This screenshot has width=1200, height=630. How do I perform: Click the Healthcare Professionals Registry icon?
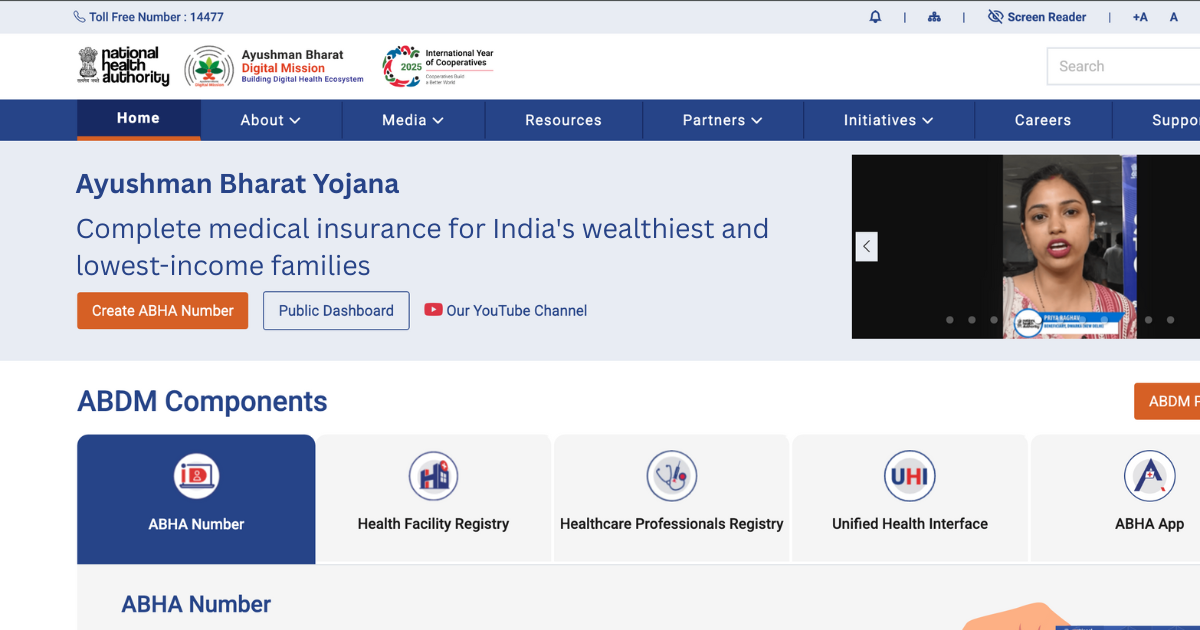pyautogui.click(x=671, y=476)
